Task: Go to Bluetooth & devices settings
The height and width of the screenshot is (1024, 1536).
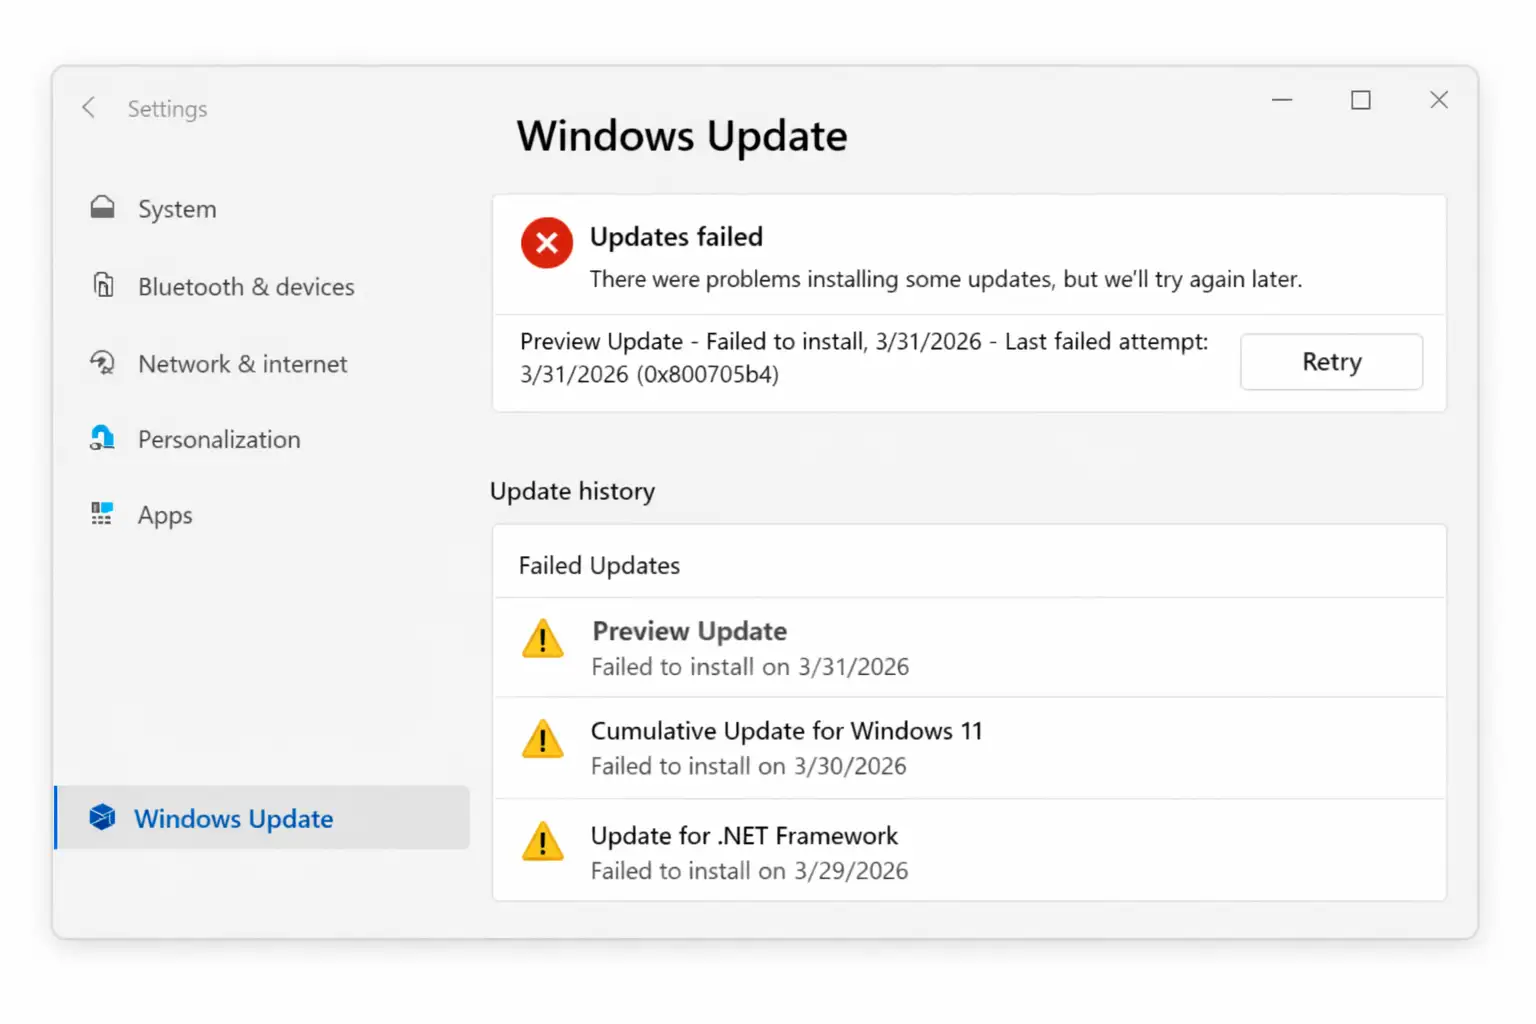Action: click(x=246, y=287)
